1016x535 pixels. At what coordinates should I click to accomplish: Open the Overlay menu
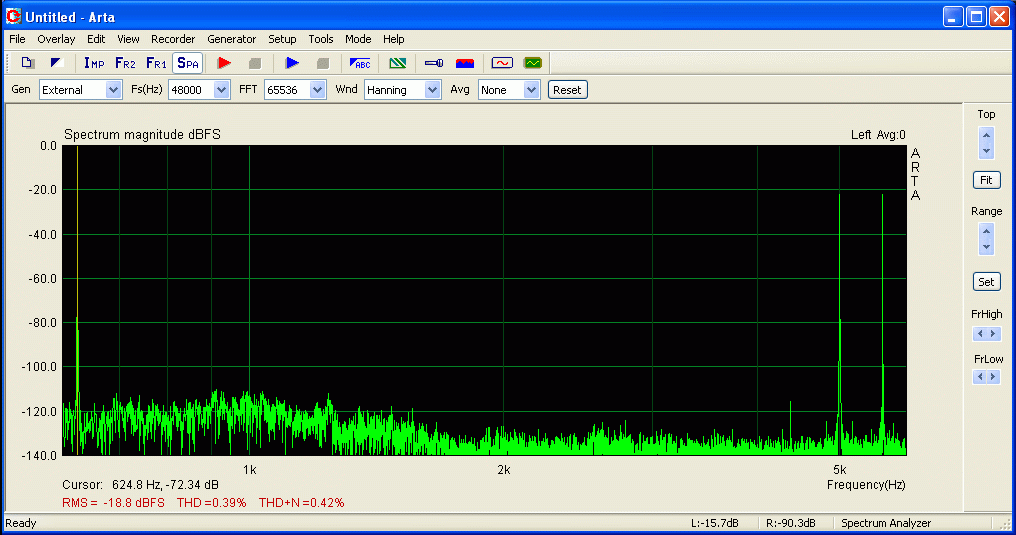[56, 40]
